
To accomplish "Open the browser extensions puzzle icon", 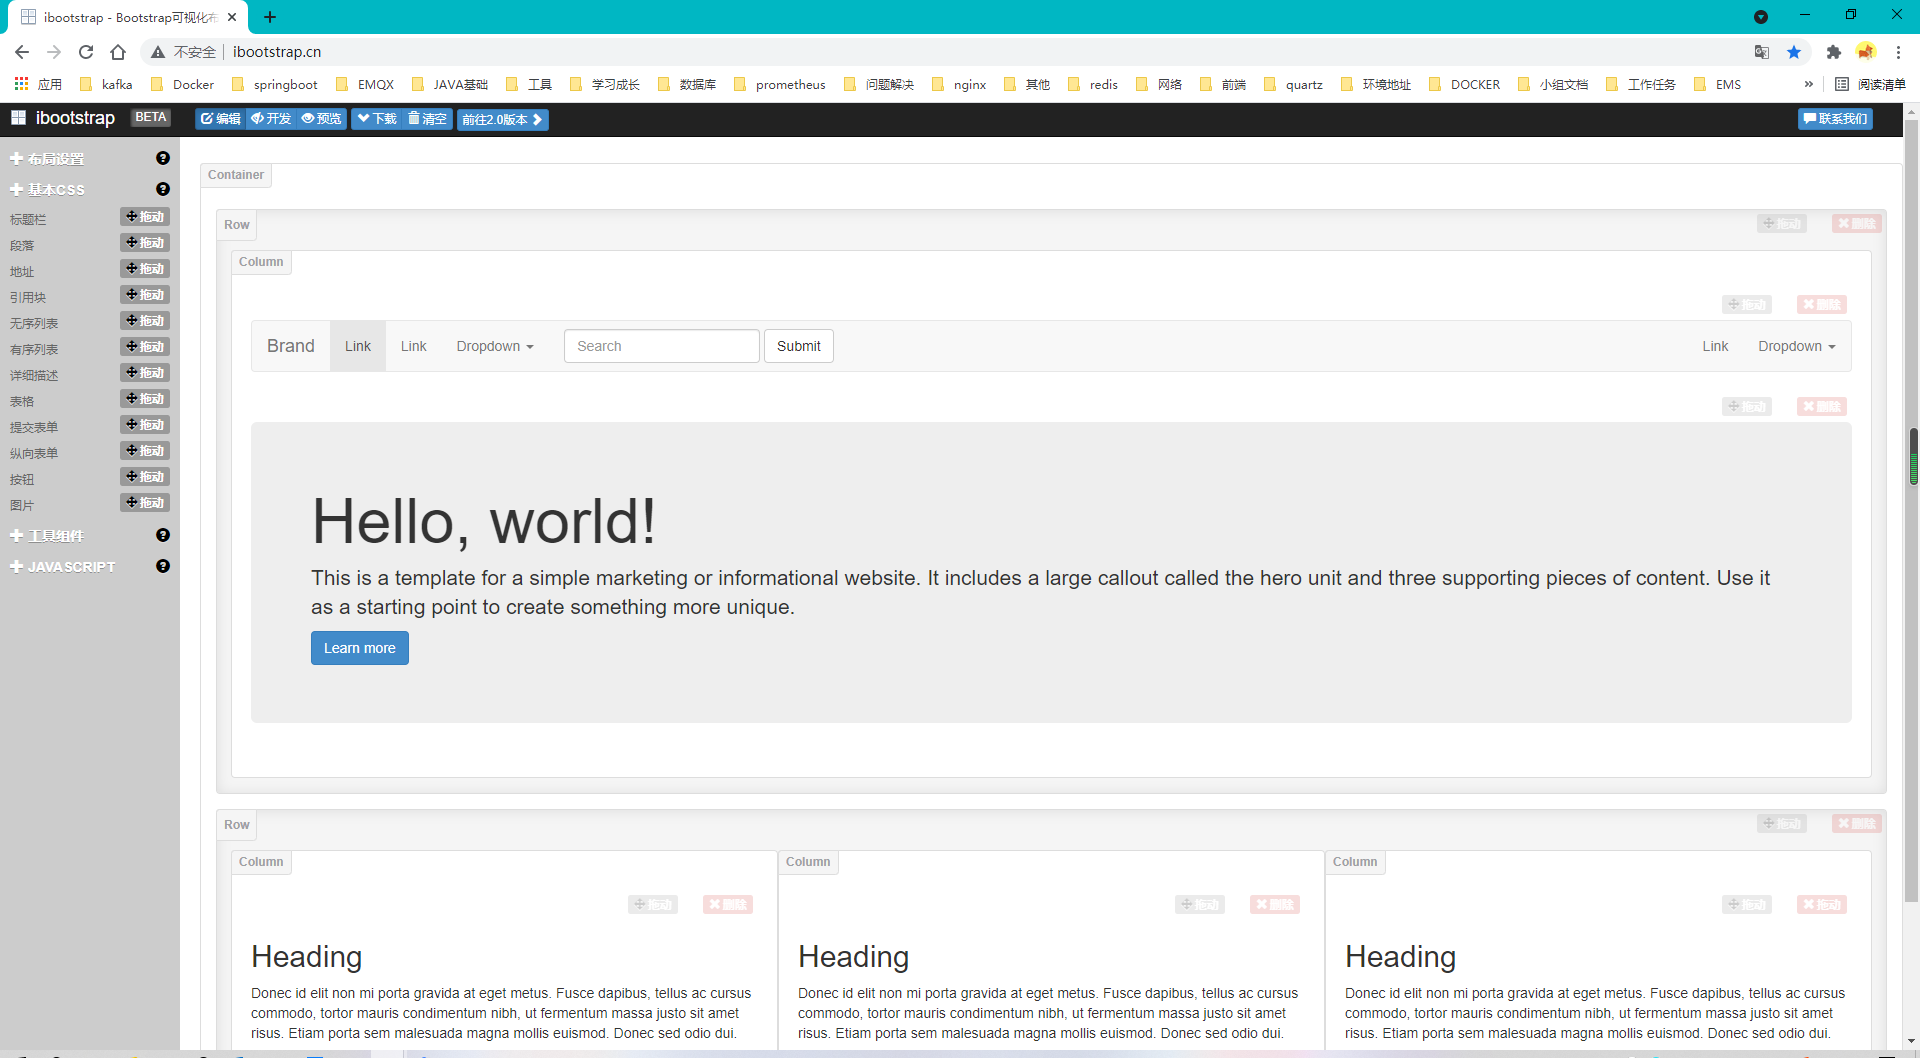I will tap(1834, 52).
